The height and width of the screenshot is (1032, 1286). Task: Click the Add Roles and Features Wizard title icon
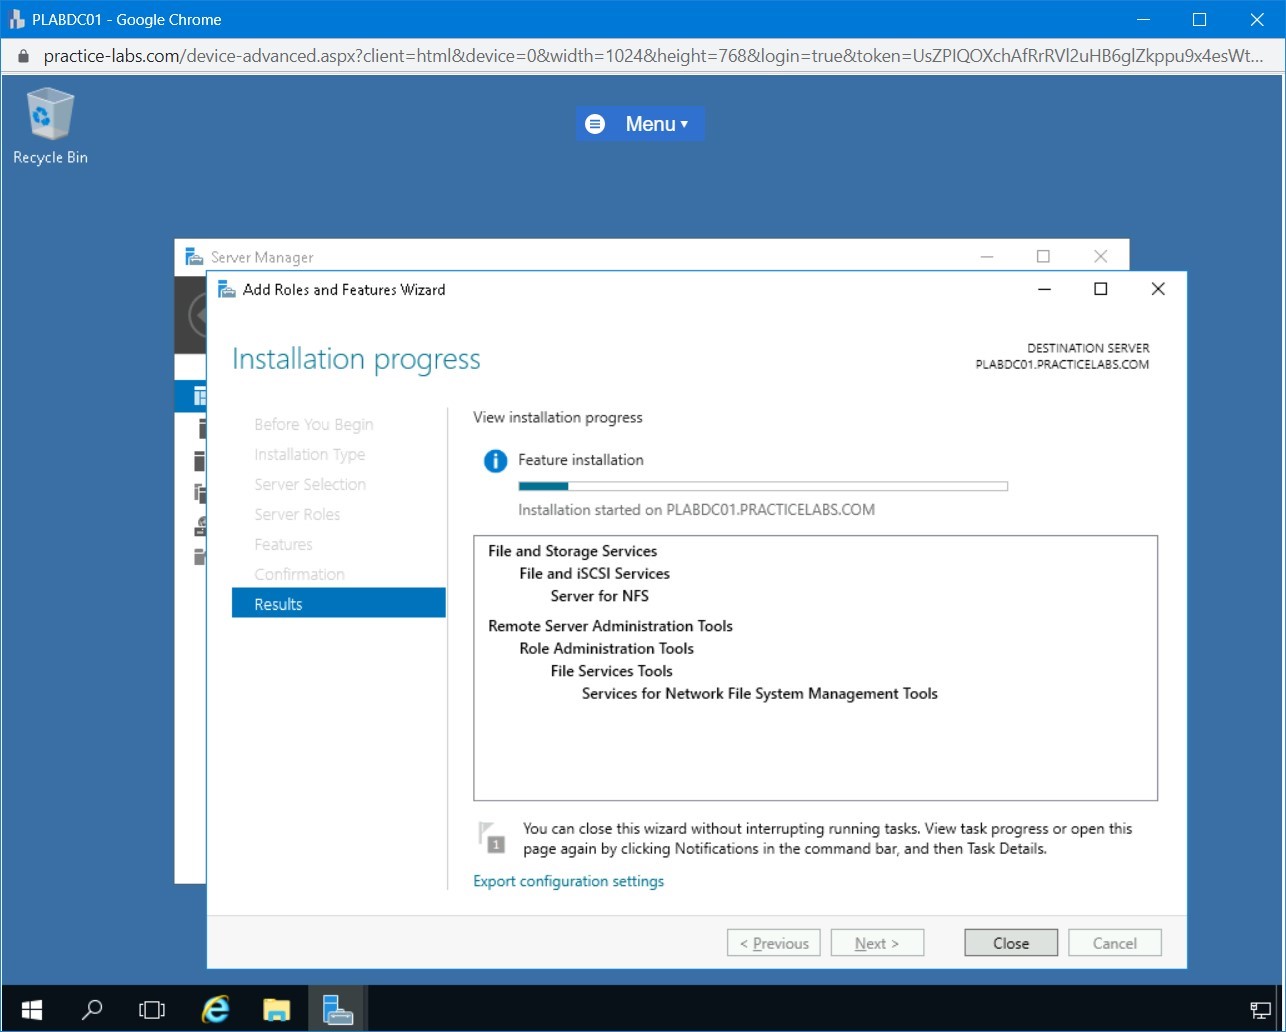click(x=227, y=290)
